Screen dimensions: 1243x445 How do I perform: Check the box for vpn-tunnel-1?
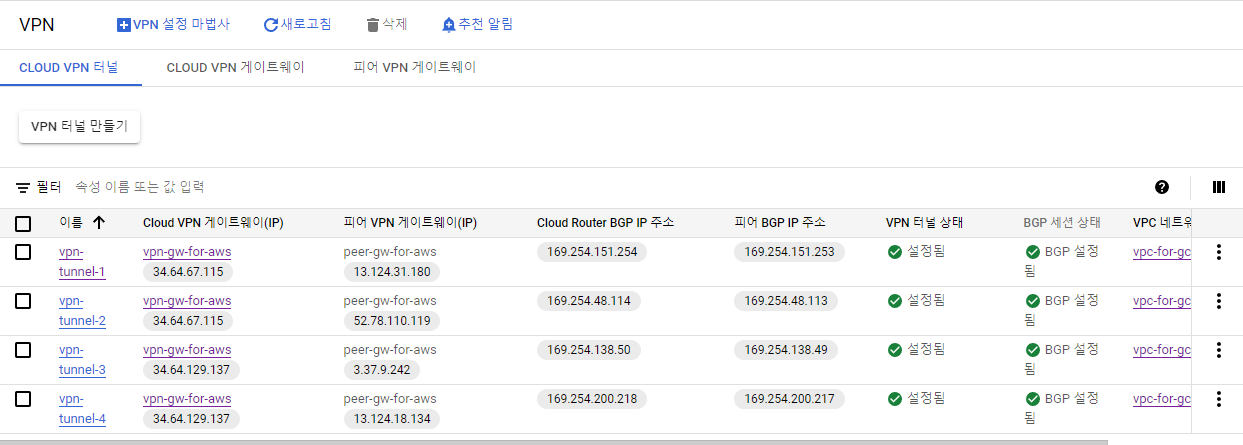[x=23, y=252]
